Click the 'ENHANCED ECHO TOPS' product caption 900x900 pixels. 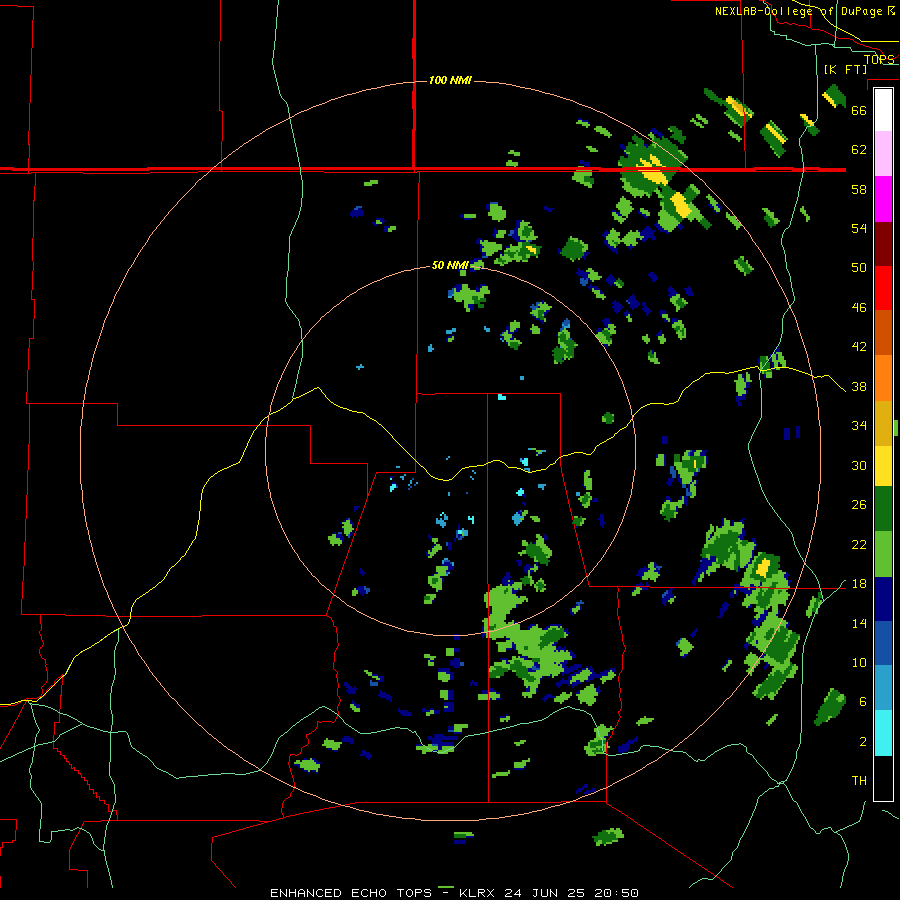point(351,893)
